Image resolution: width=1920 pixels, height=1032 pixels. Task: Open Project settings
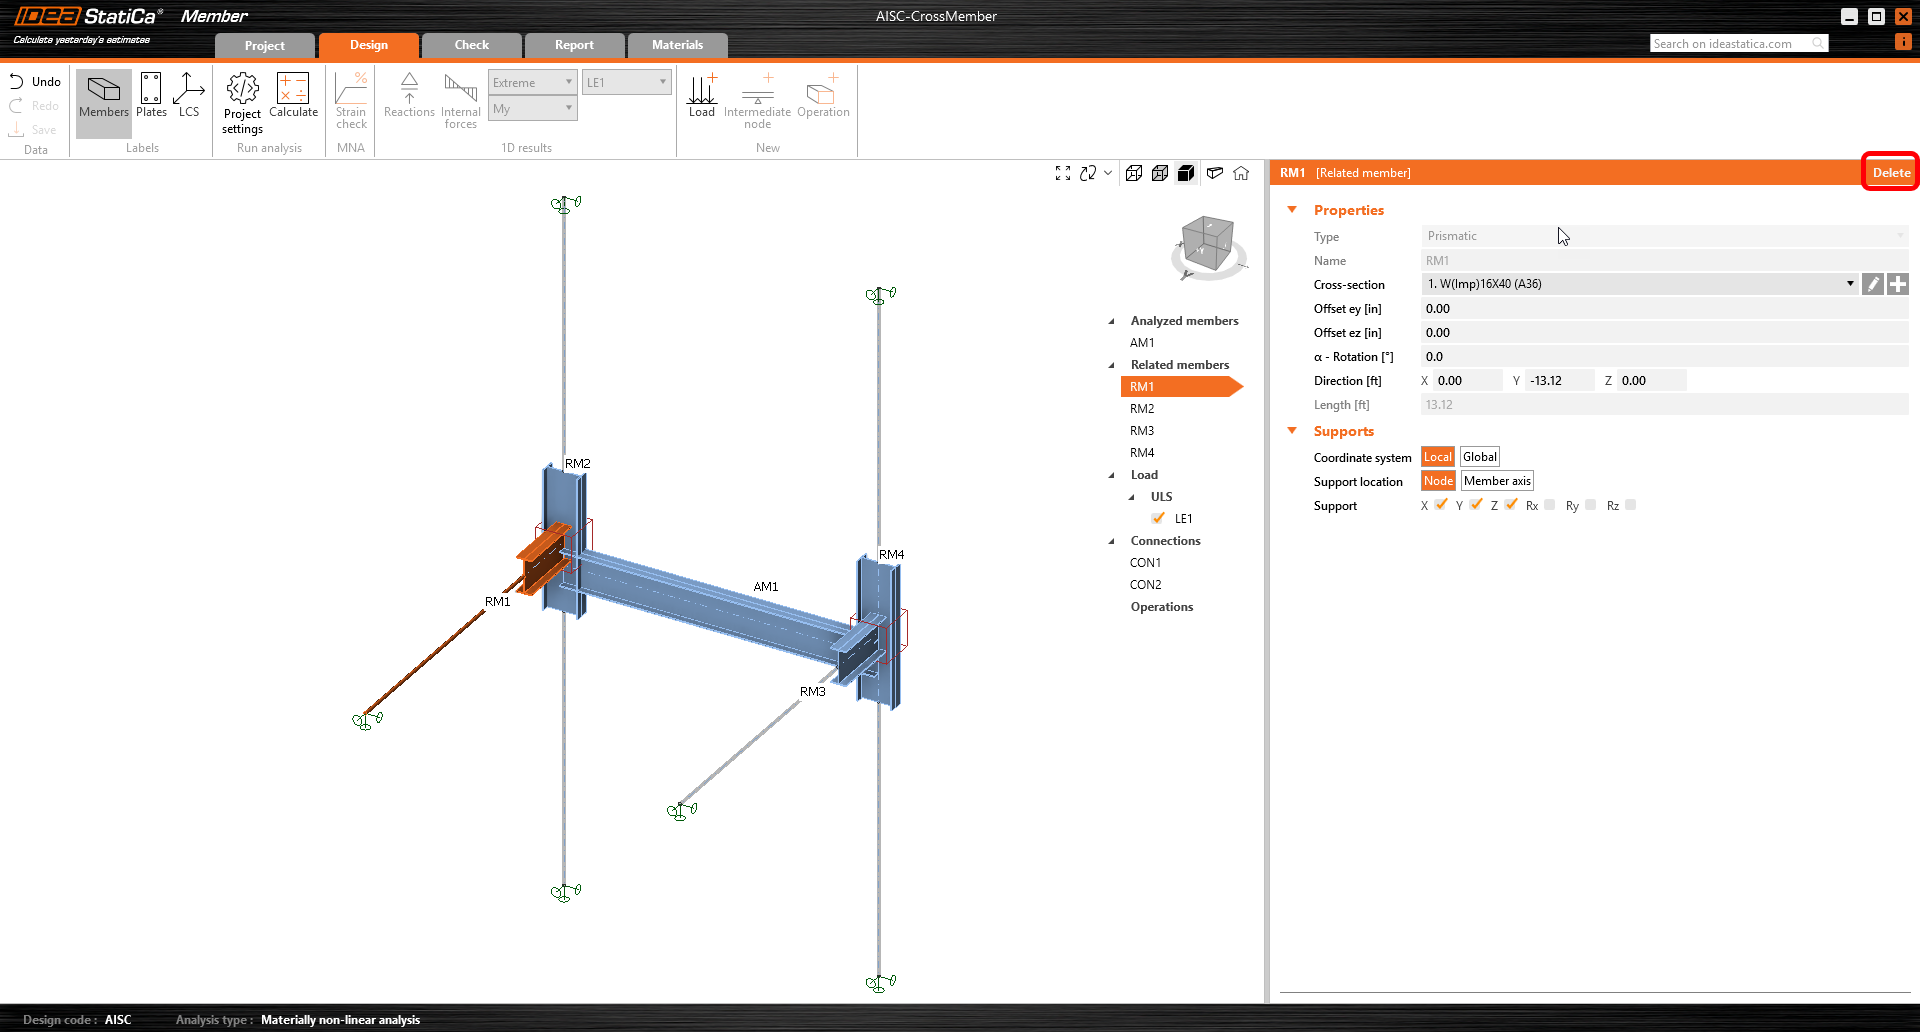(242, 102)
